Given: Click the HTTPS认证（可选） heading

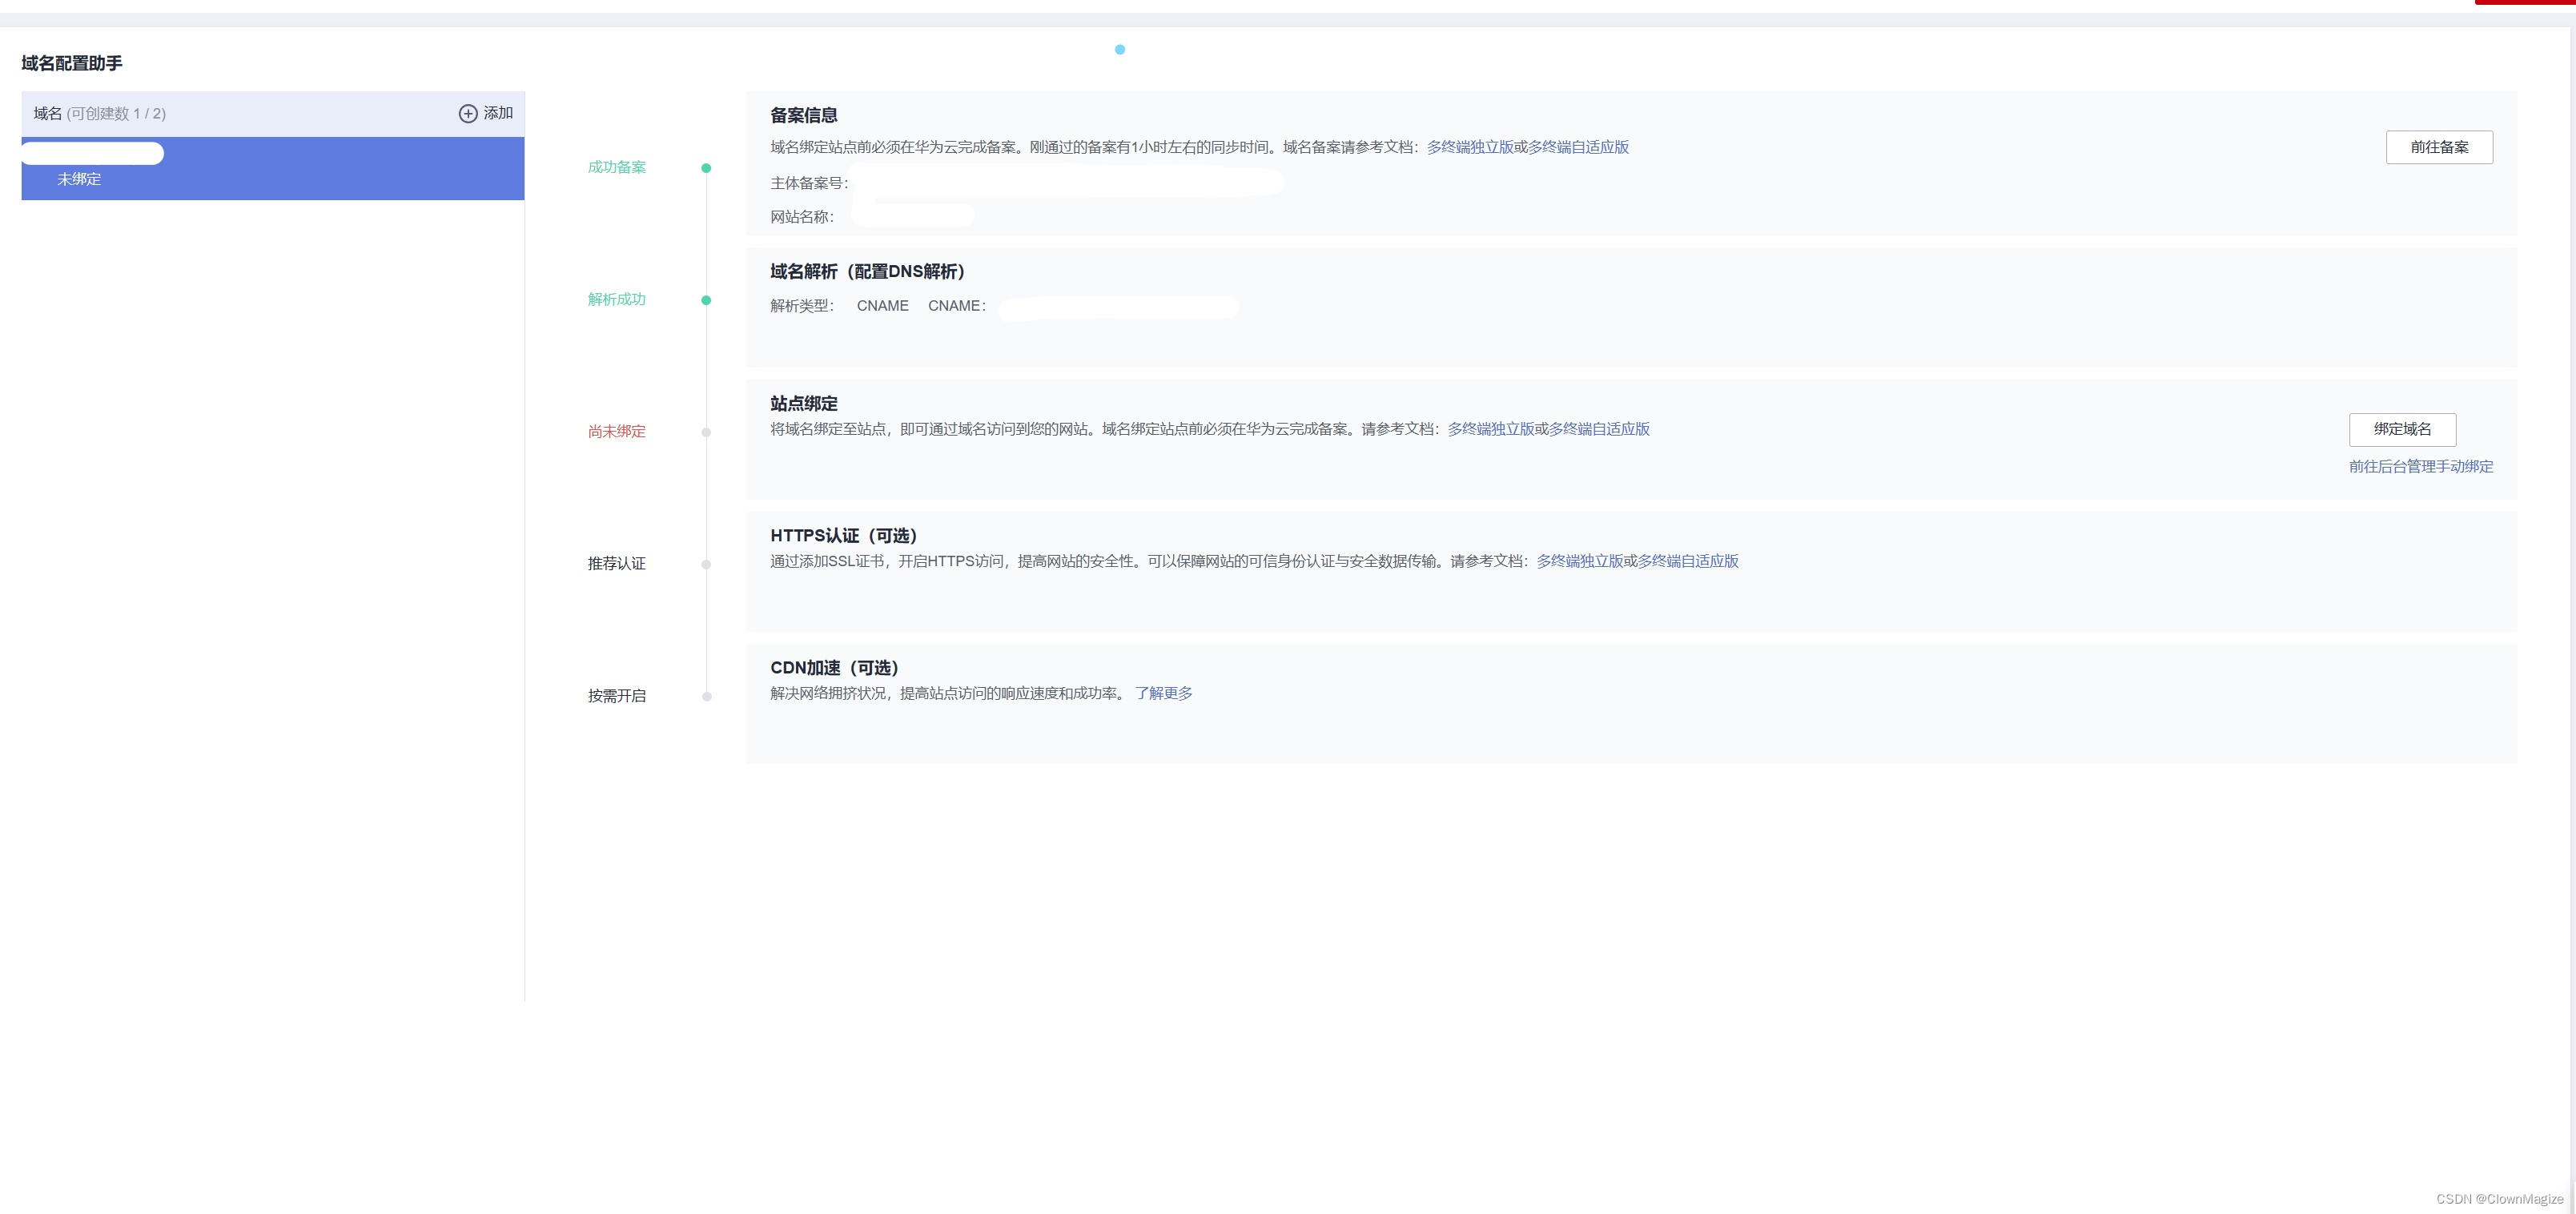Looking at the screenshot, I should click(843, 535).
